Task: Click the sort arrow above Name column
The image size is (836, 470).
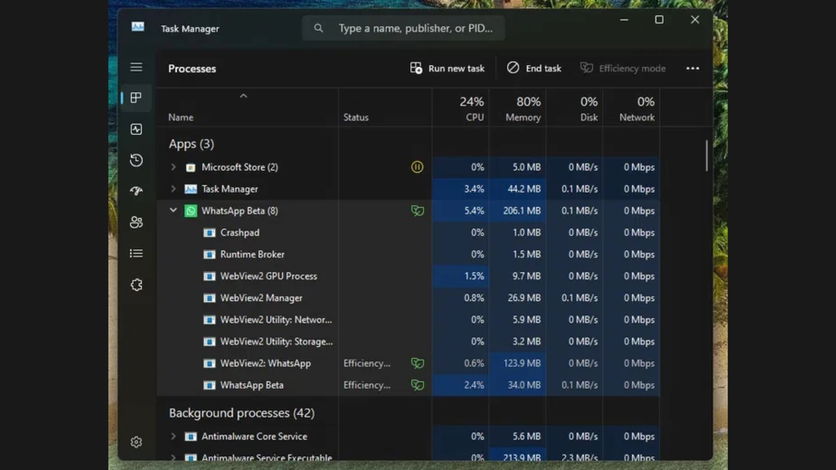Action: click(x=243, y=96)
